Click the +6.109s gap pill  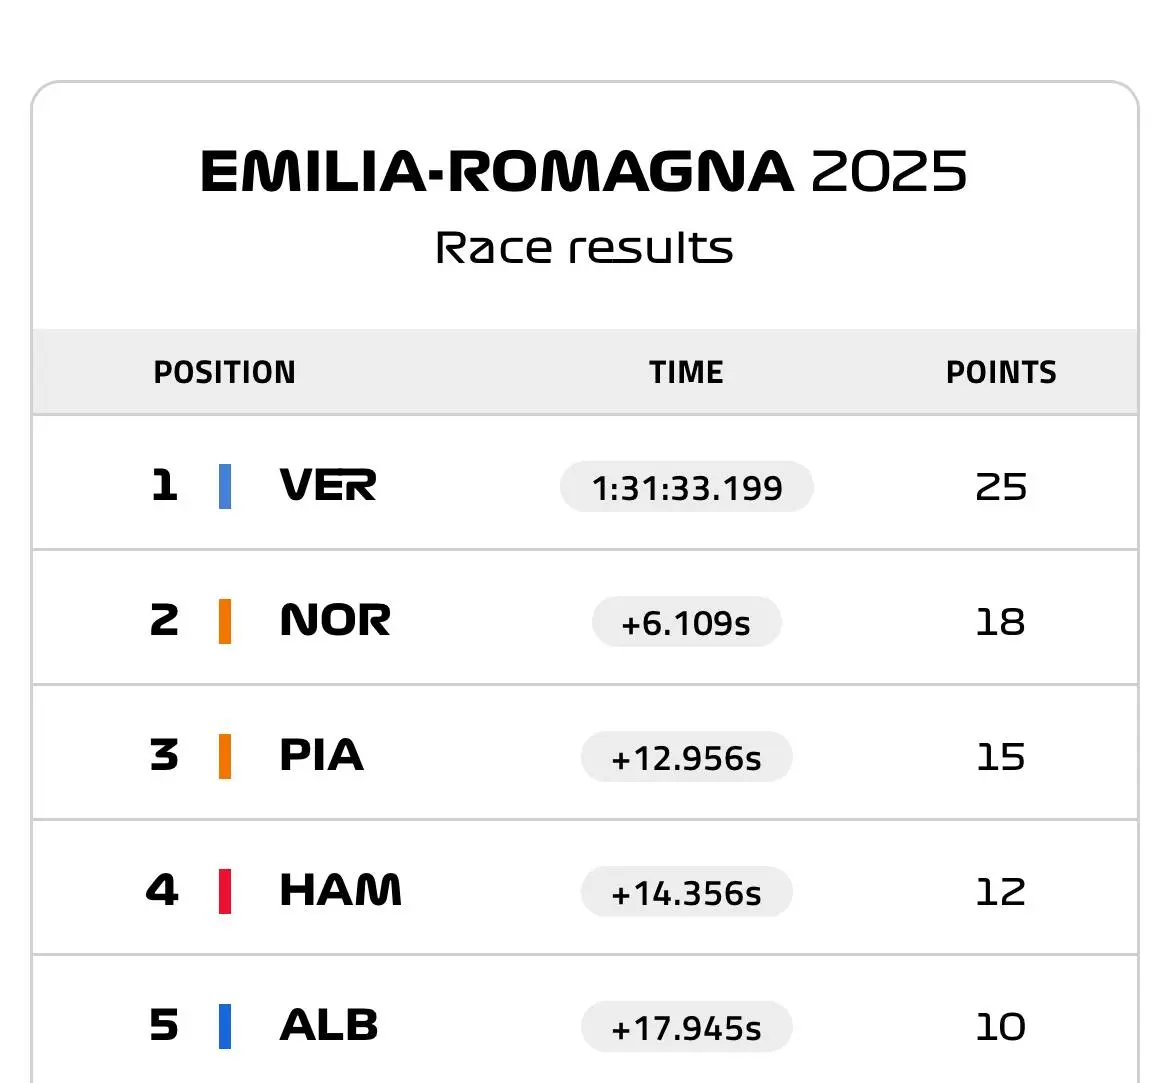click(686, 622)
